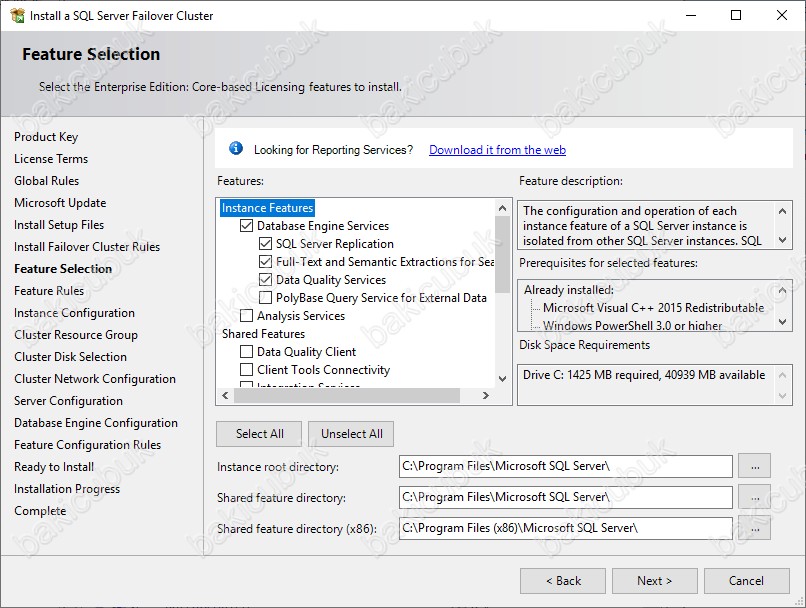
Task: Click the Microsoft Update step in sidebar
Action: click(60, 203)
